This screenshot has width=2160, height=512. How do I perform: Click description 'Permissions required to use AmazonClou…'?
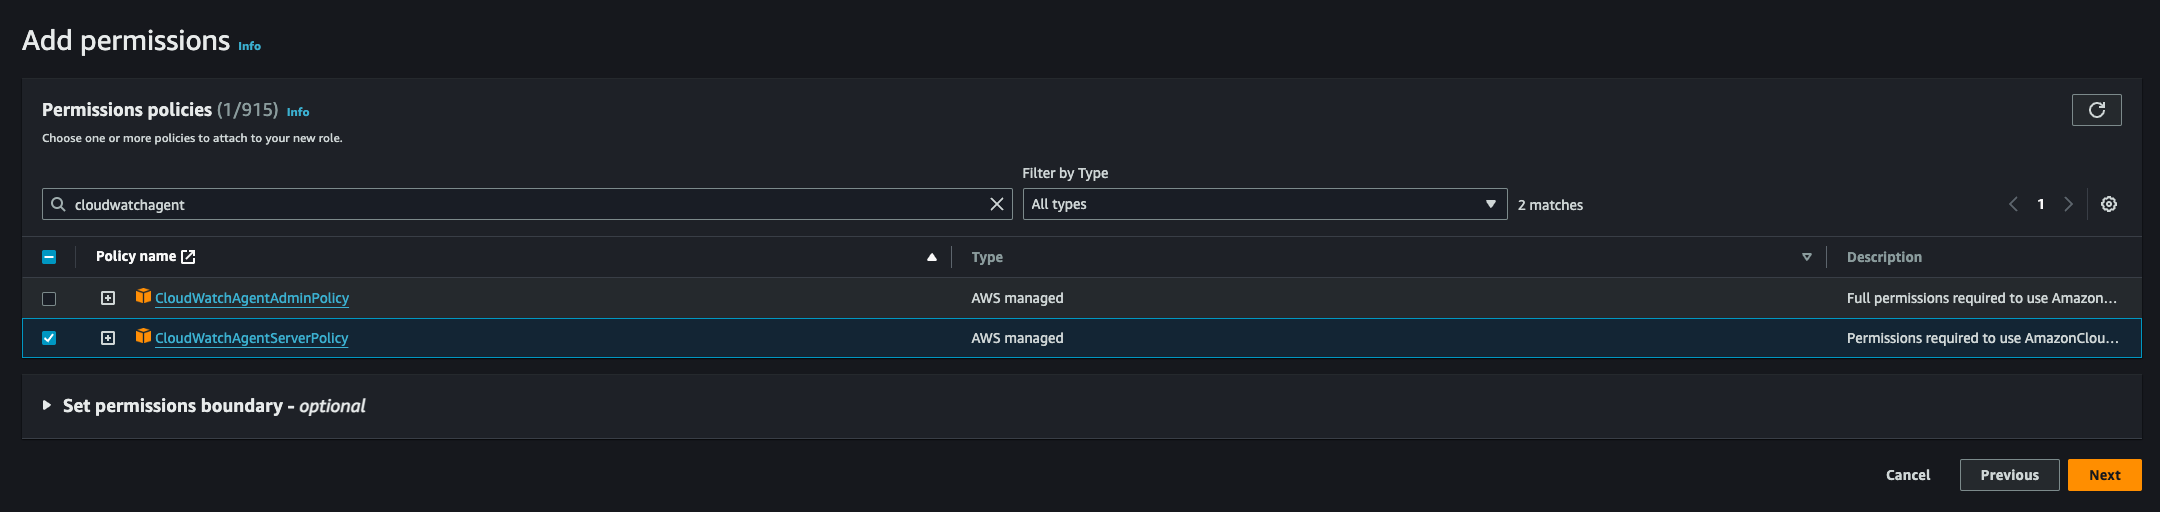click(x=1983, y=338)
